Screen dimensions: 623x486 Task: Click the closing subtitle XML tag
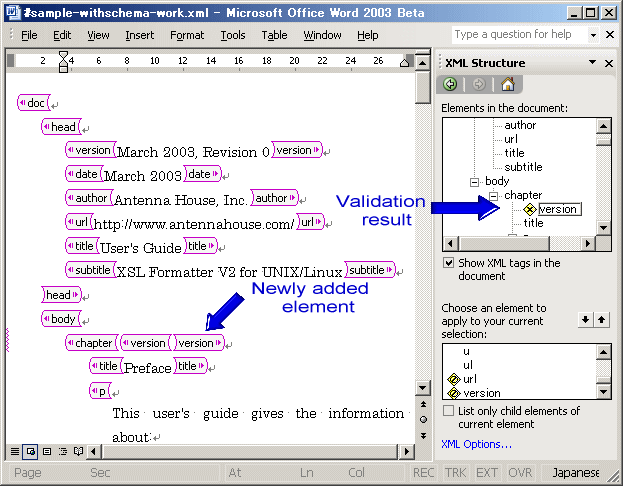pos(370,270)
